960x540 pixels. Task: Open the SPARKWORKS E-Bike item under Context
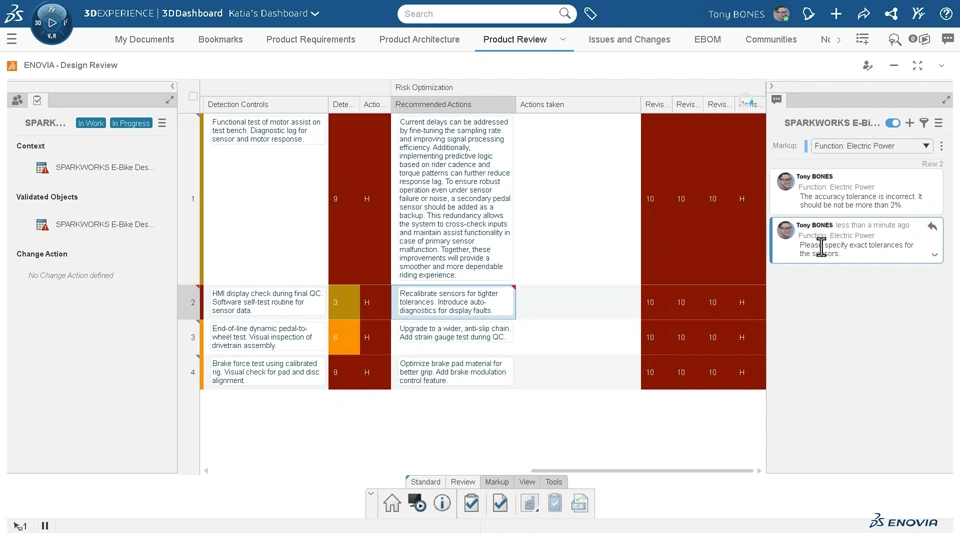pos(104,168)
